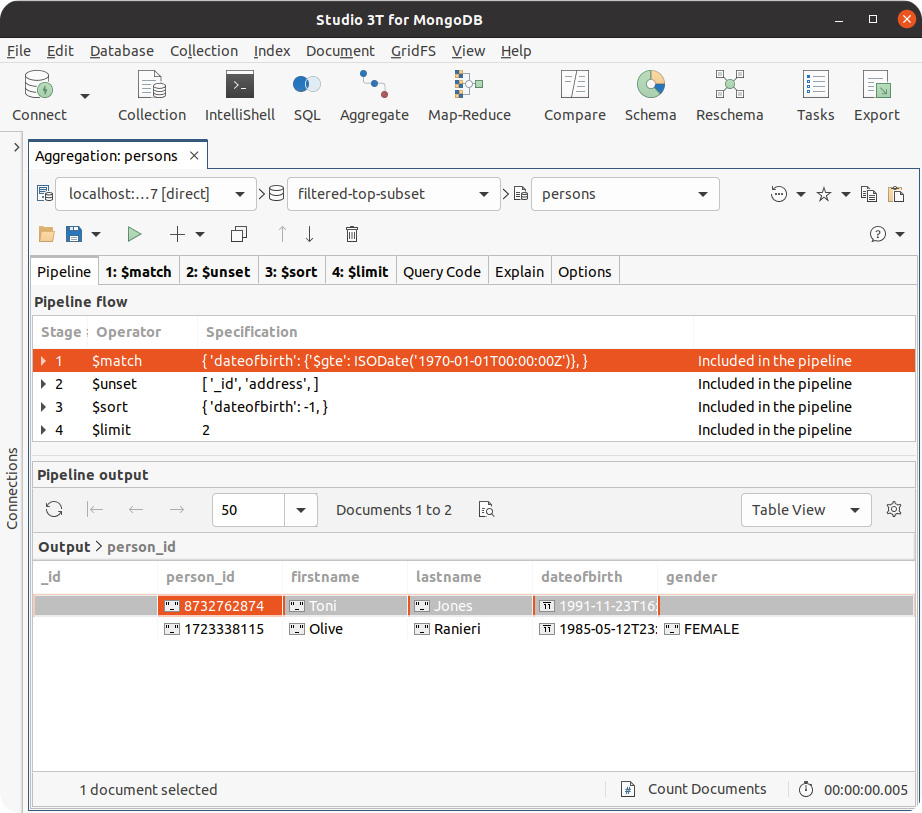Click the Count Documents button
This screenshot has width=922, height=813.
pyautogui.click(x=694, y=789)
